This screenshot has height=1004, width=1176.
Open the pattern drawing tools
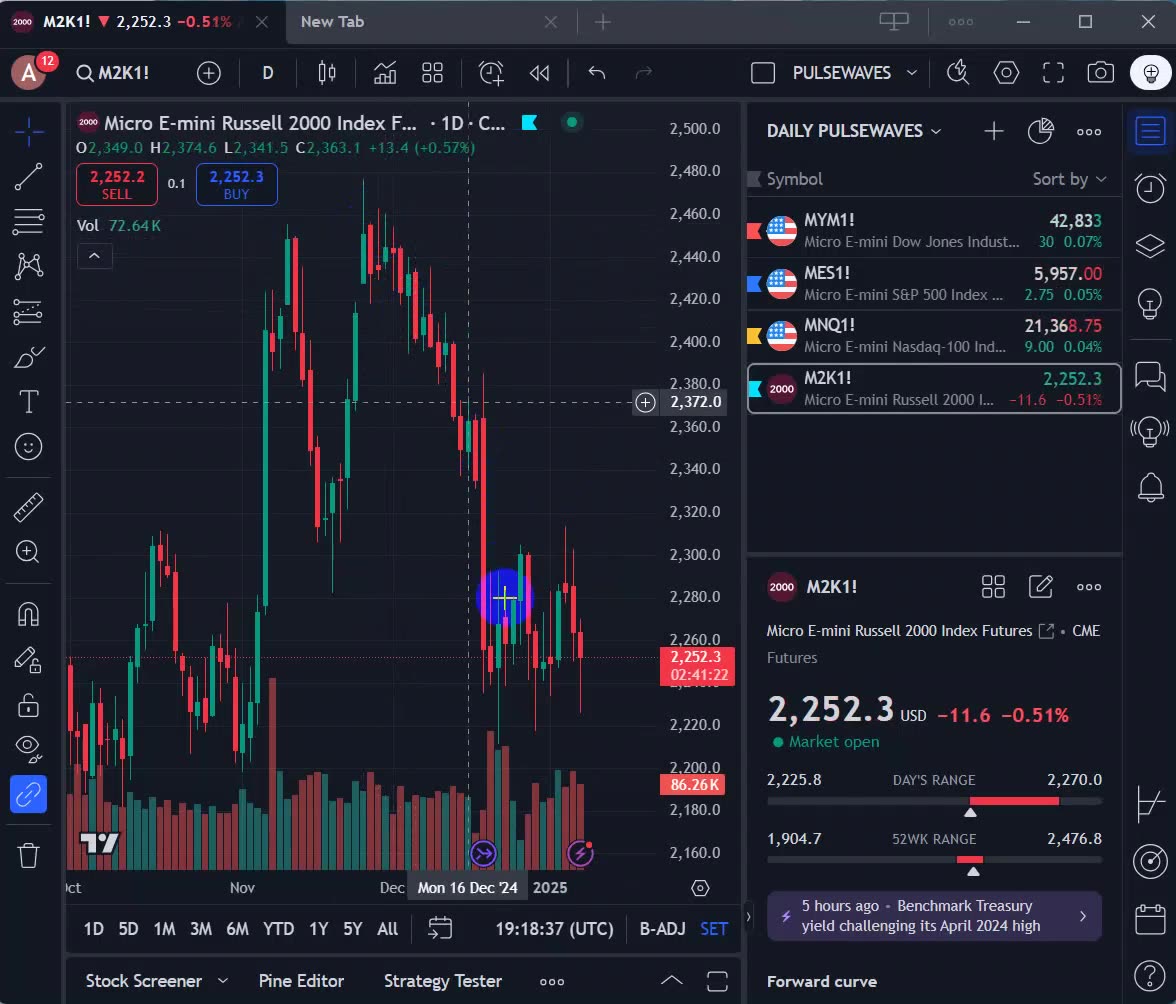28,267
